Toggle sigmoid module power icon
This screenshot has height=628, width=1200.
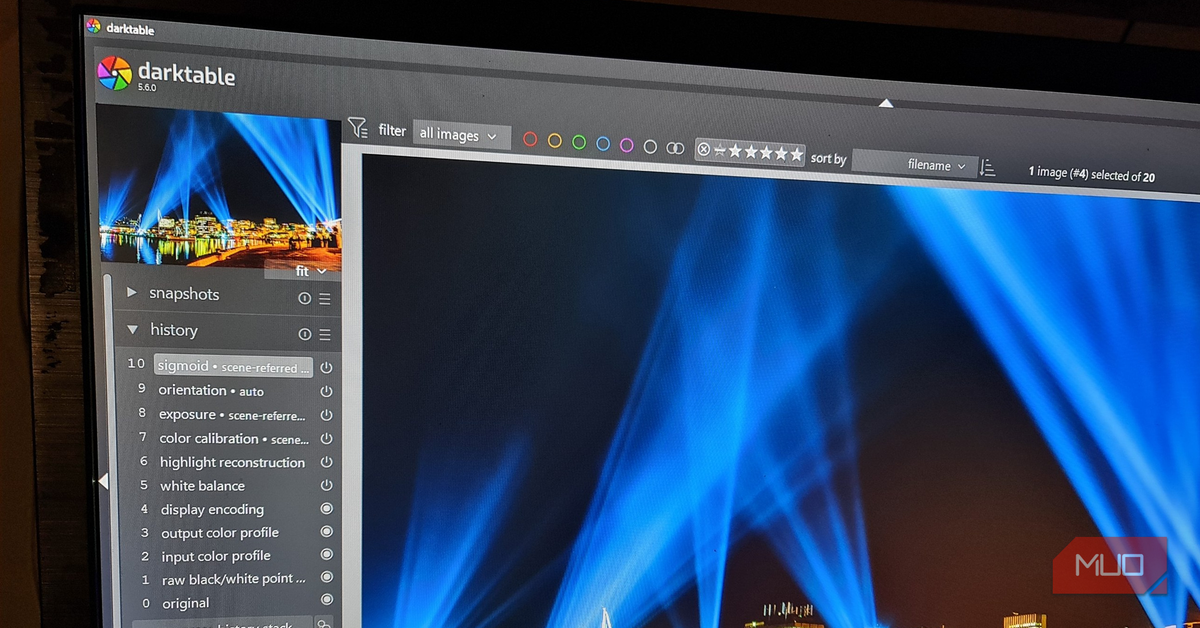click(326, 367)
